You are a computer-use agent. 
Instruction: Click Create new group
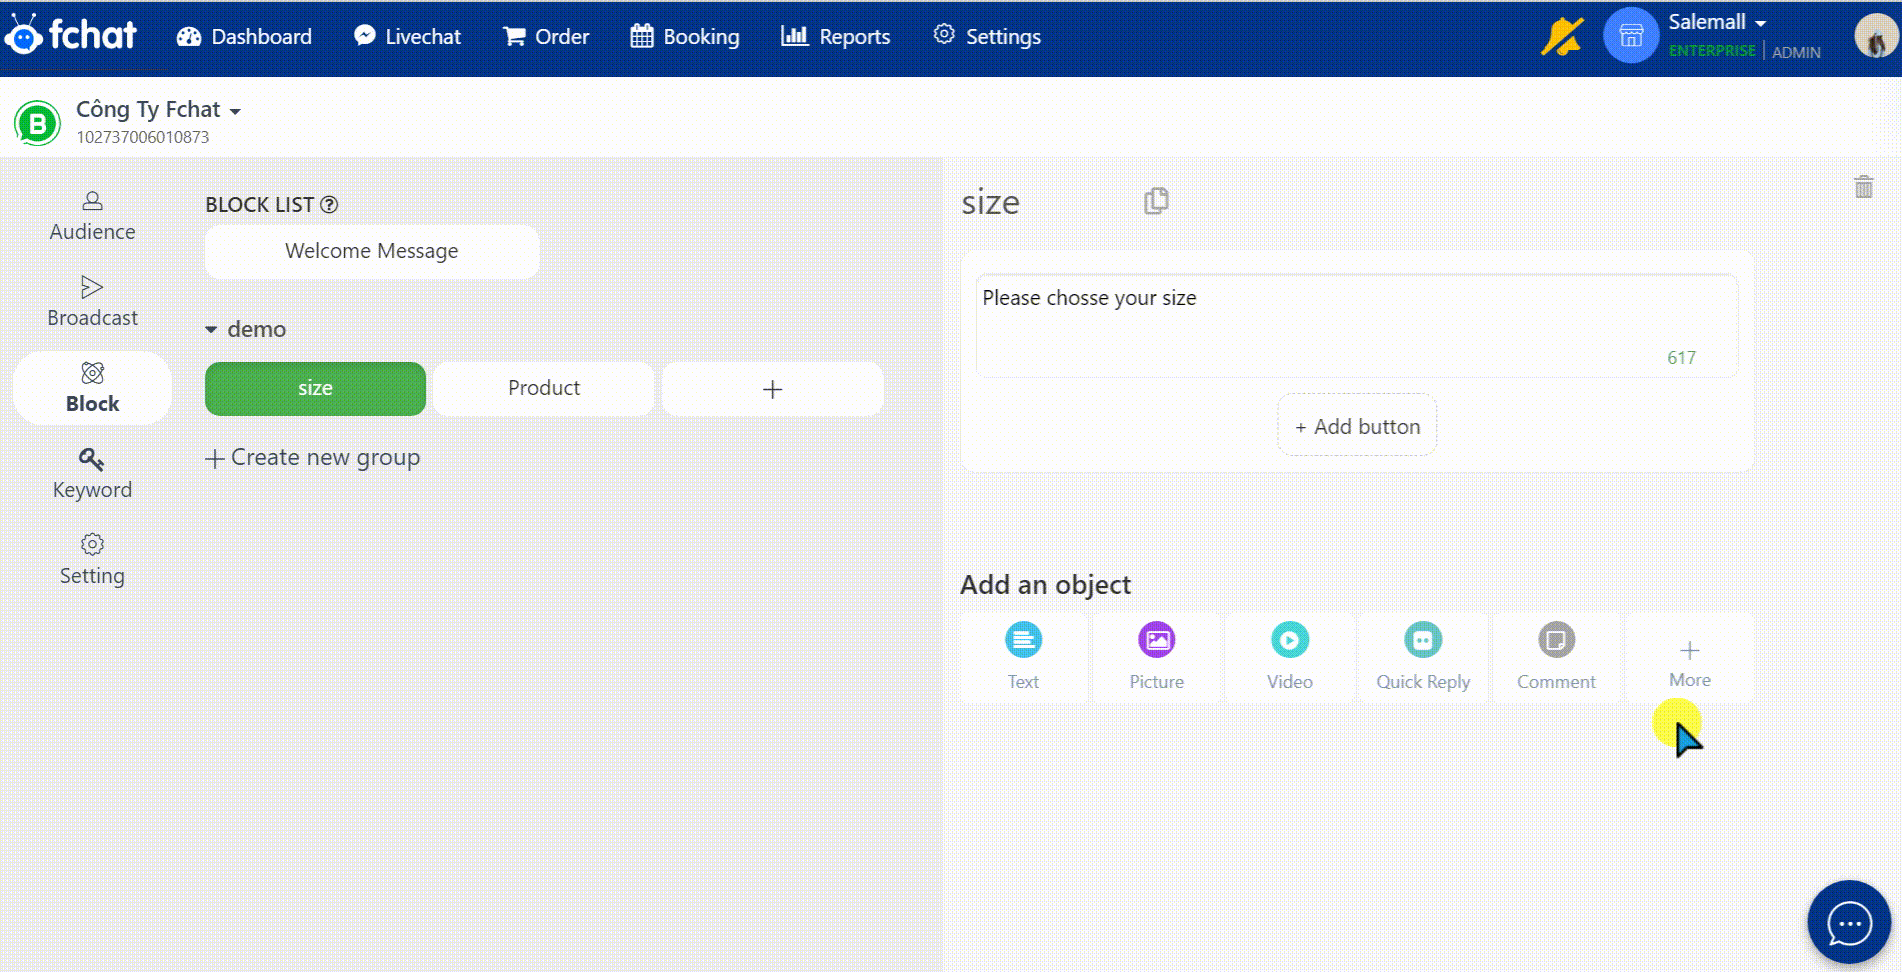click(x=313, y=457)
